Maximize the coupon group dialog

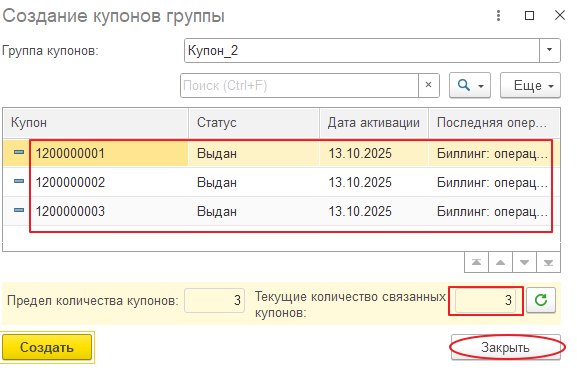pos(529,15)
